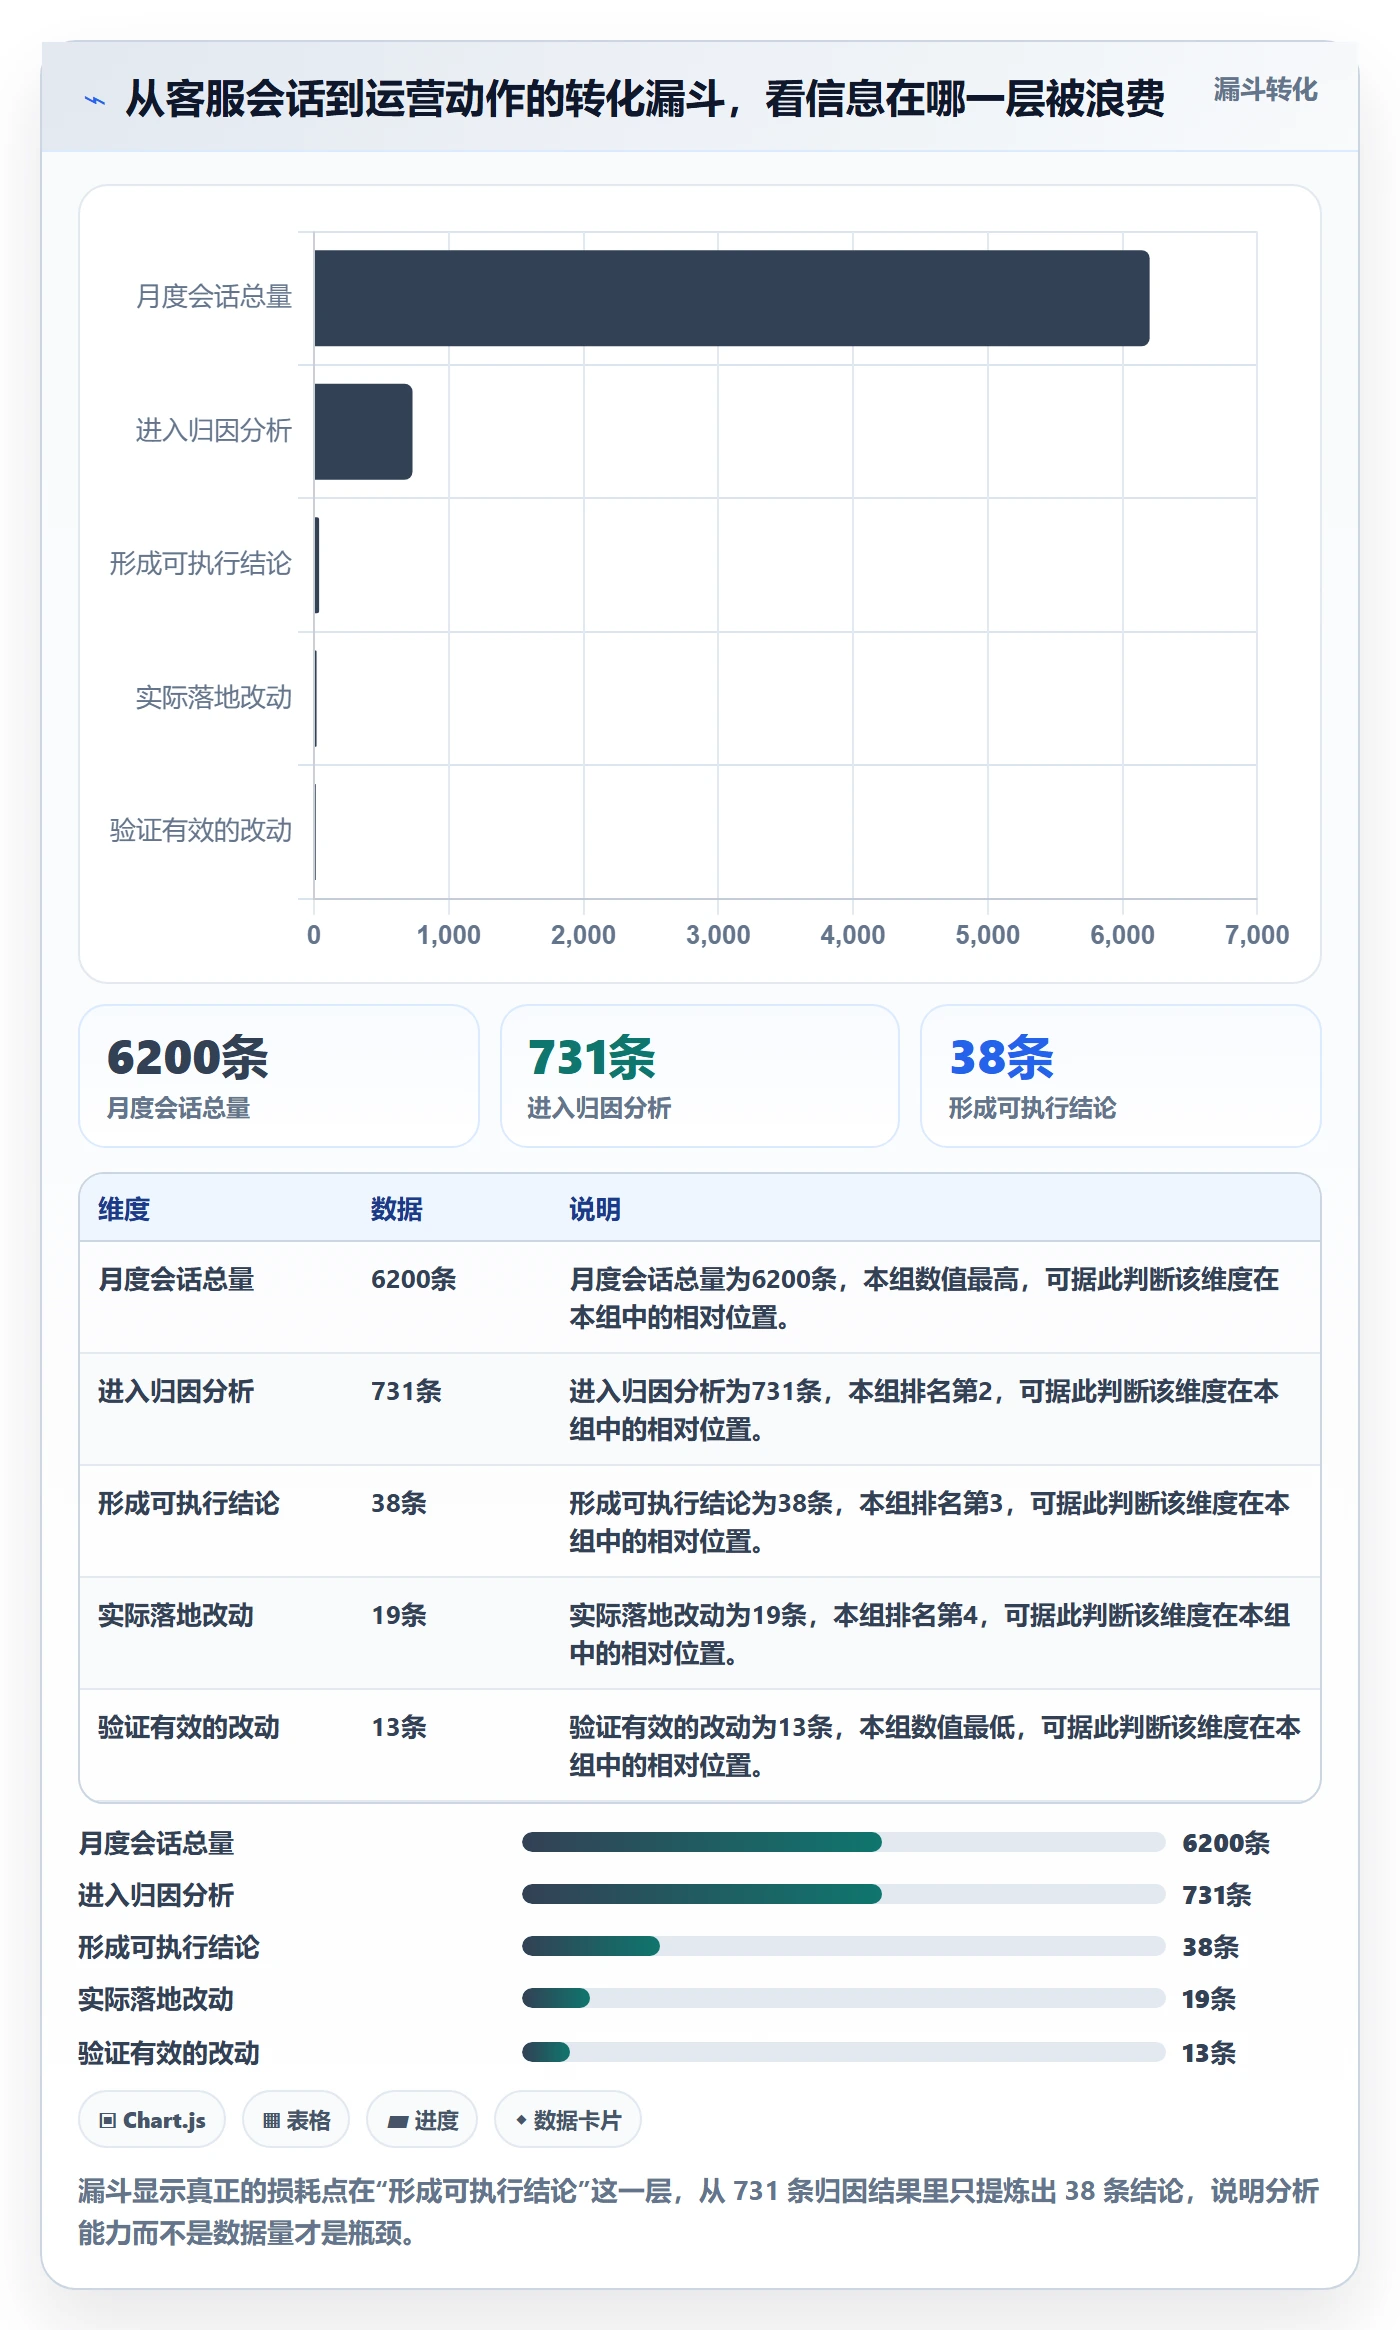Viewport: 1400px width, 2330px height.
Task: Select the Chart.js chip
Action: point(152,2120)
